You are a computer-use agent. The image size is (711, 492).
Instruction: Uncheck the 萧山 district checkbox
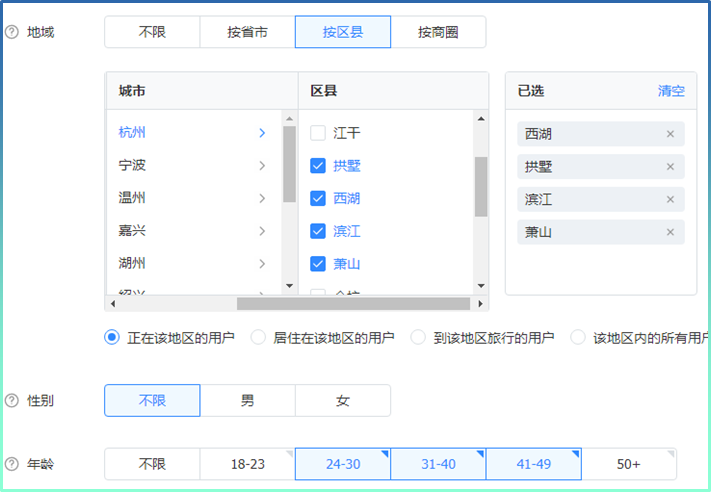tap(318, 263)
